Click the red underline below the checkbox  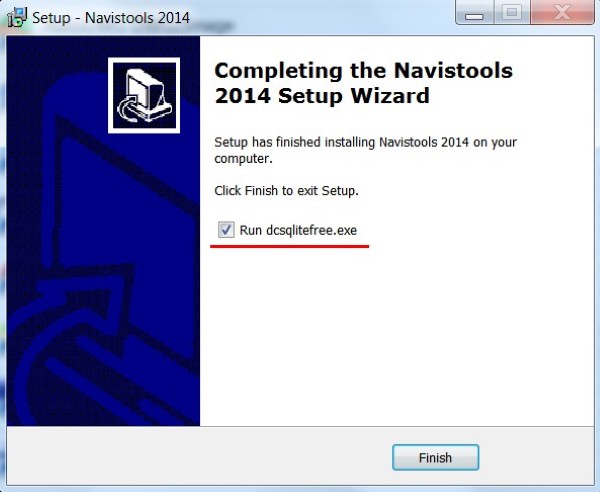pyautogui.click(x=289, y=246)
